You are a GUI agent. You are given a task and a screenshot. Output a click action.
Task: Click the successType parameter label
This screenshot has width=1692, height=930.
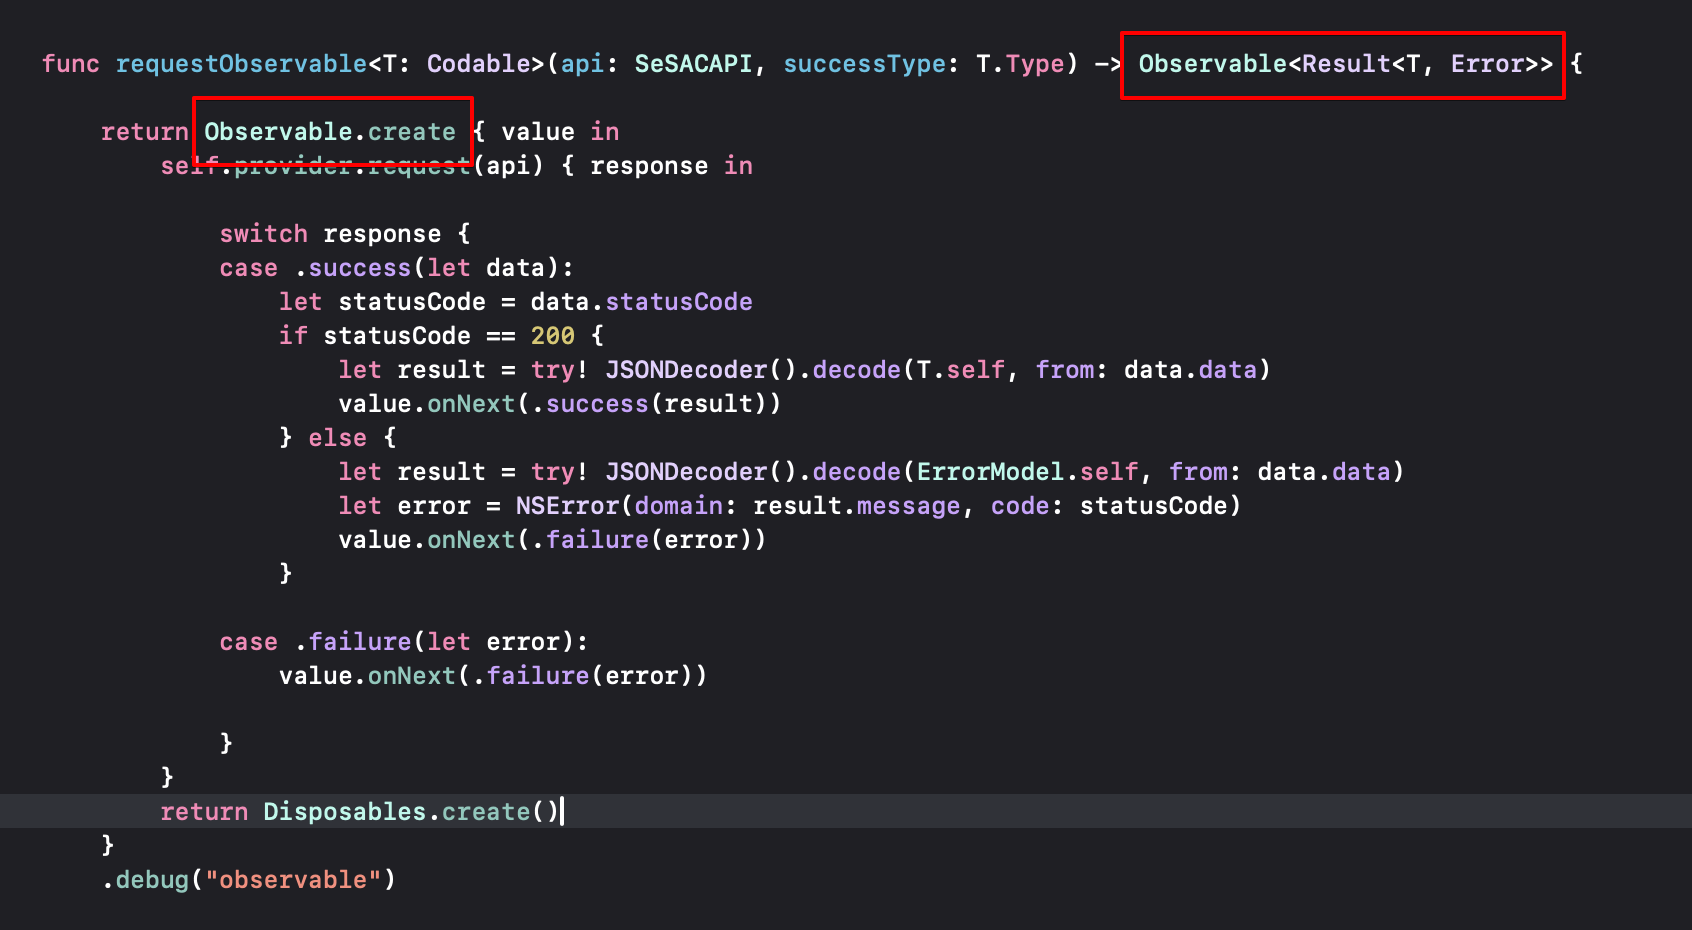[x=865, y=64]
